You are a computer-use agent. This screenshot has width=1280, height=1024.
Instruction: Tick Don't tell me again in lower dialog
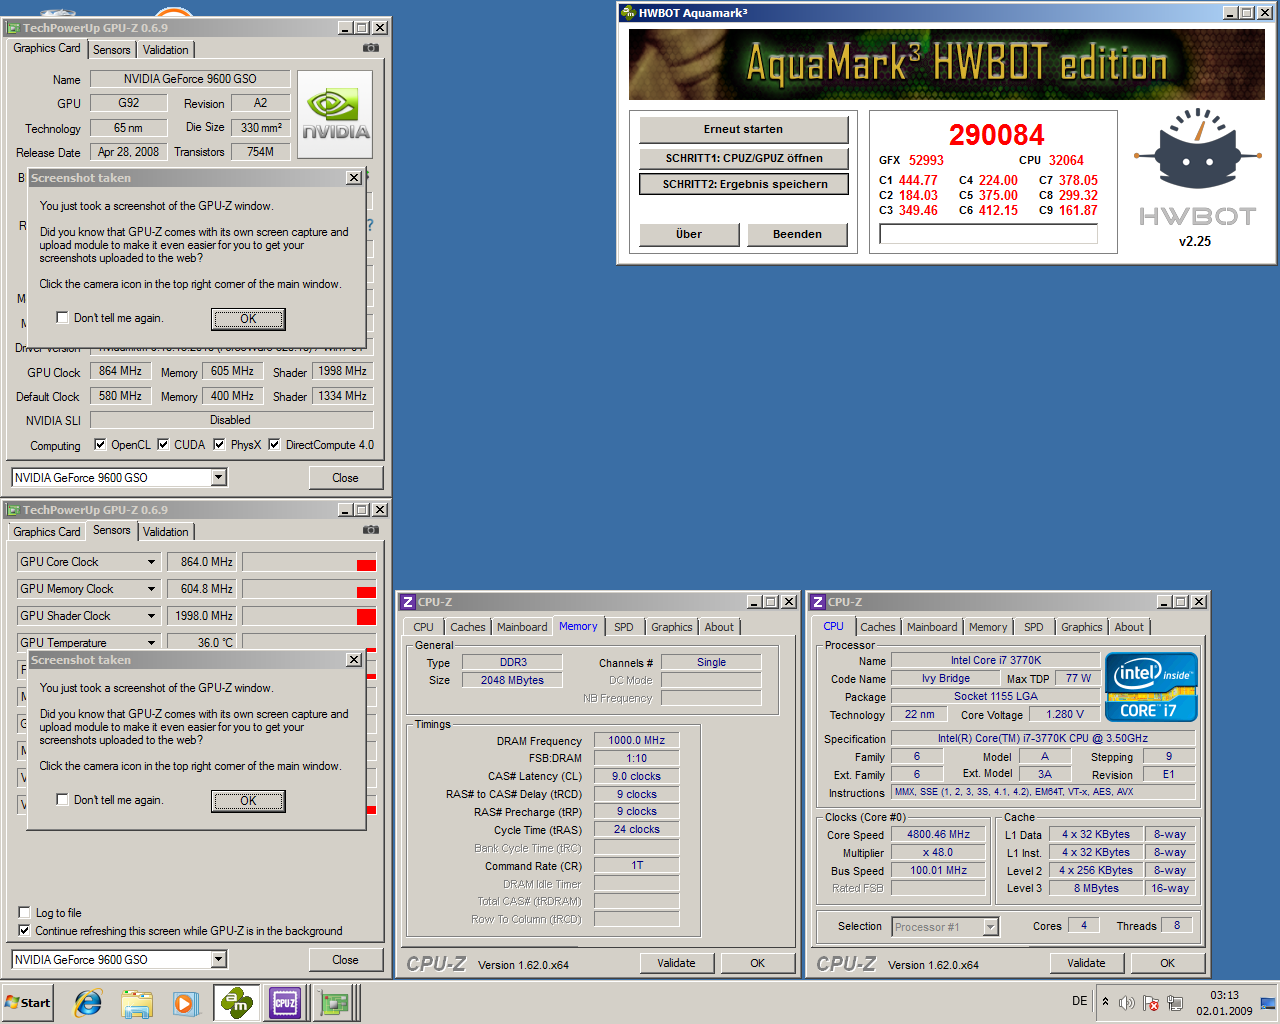63,800
